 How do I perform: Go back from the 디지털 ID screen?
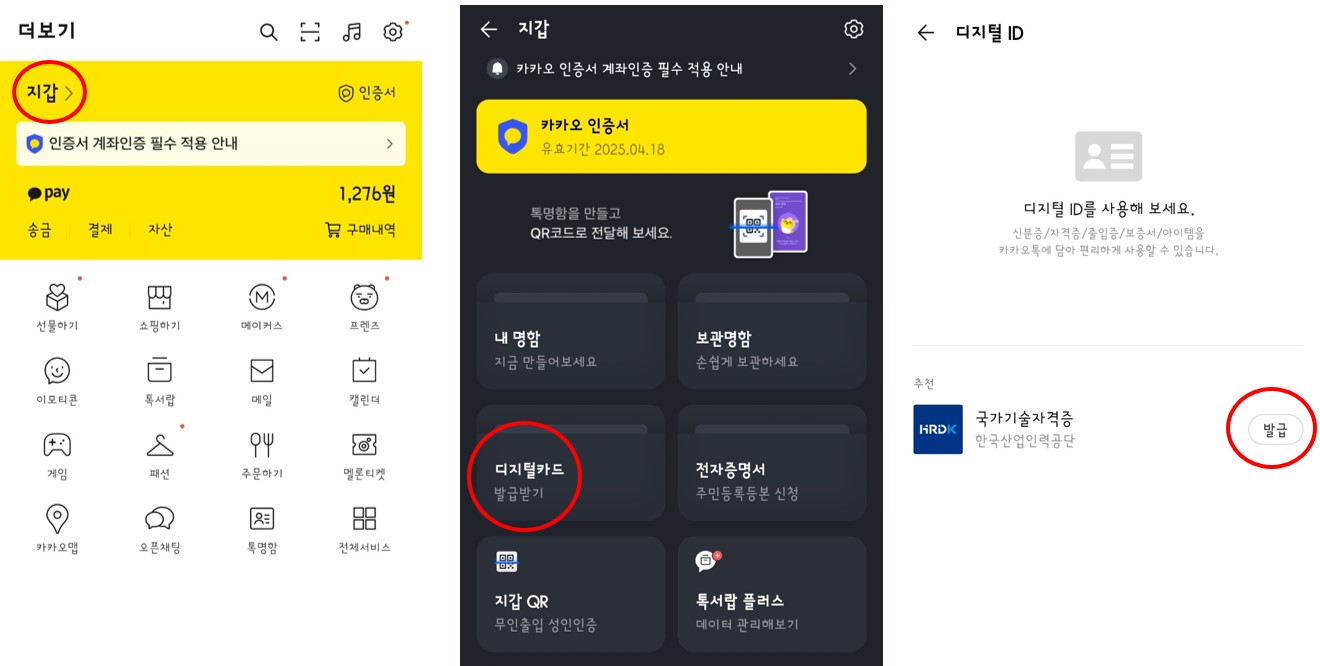925,33
